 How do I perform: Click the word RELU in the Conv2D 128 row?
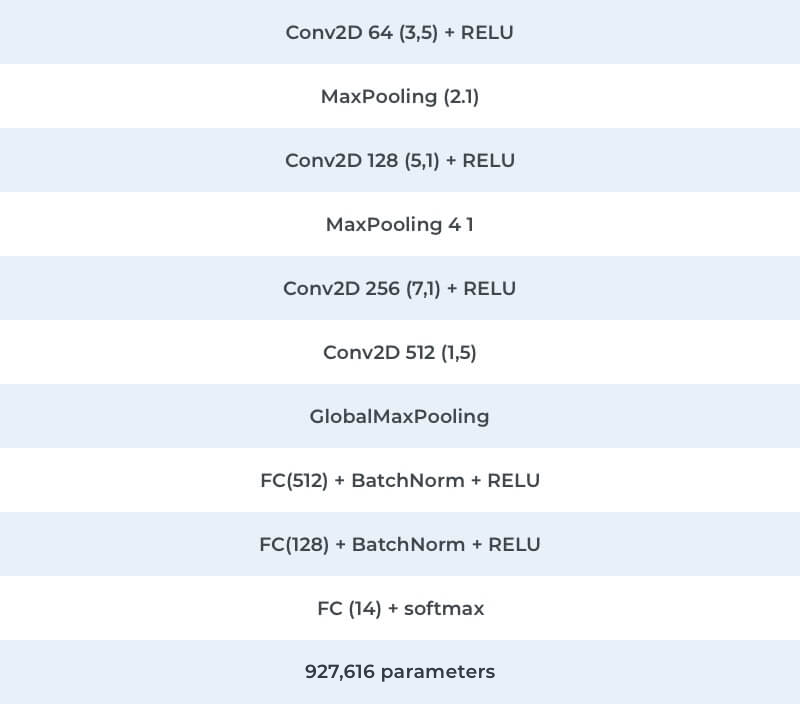point(488,161)
